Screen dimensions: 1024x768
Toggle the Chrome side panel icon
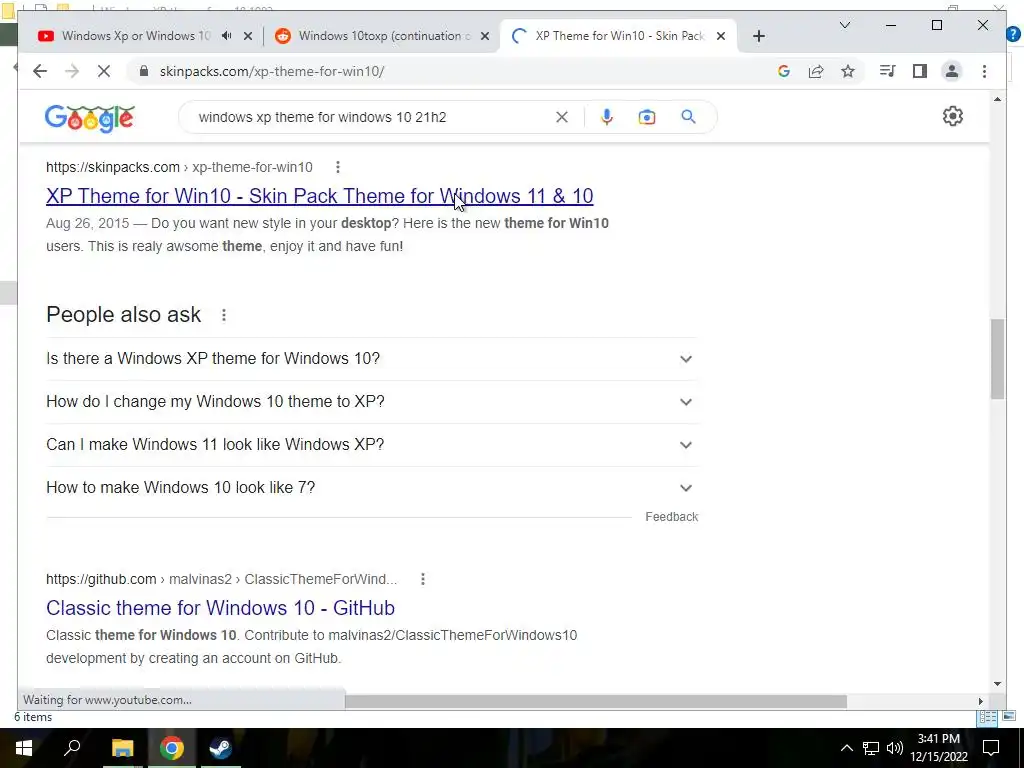click(x=920, y=71)
